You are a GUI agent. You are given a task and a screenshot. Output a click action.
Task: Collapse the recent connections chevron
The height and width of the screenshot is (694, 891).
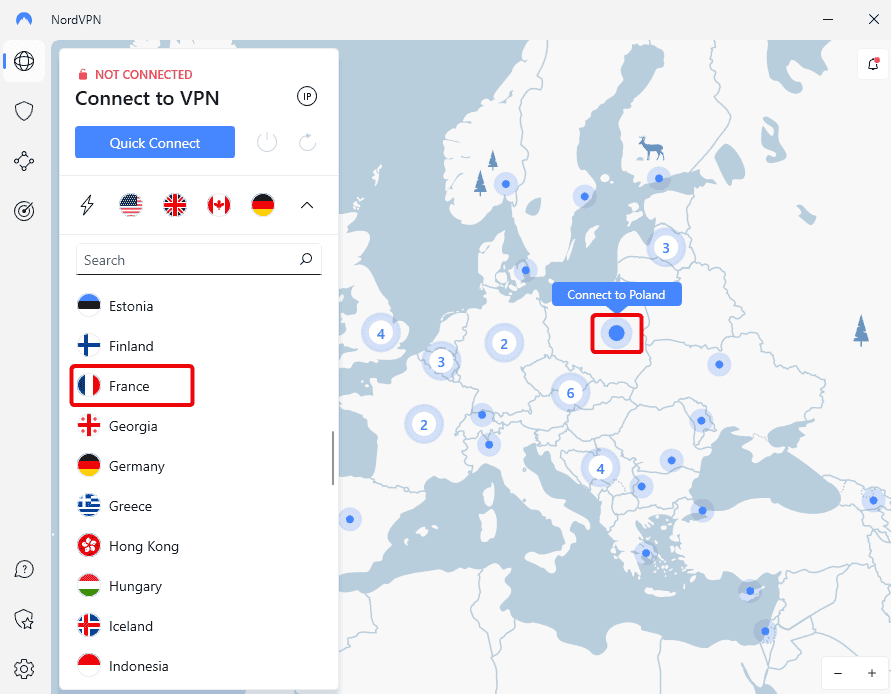coord(307,205)
